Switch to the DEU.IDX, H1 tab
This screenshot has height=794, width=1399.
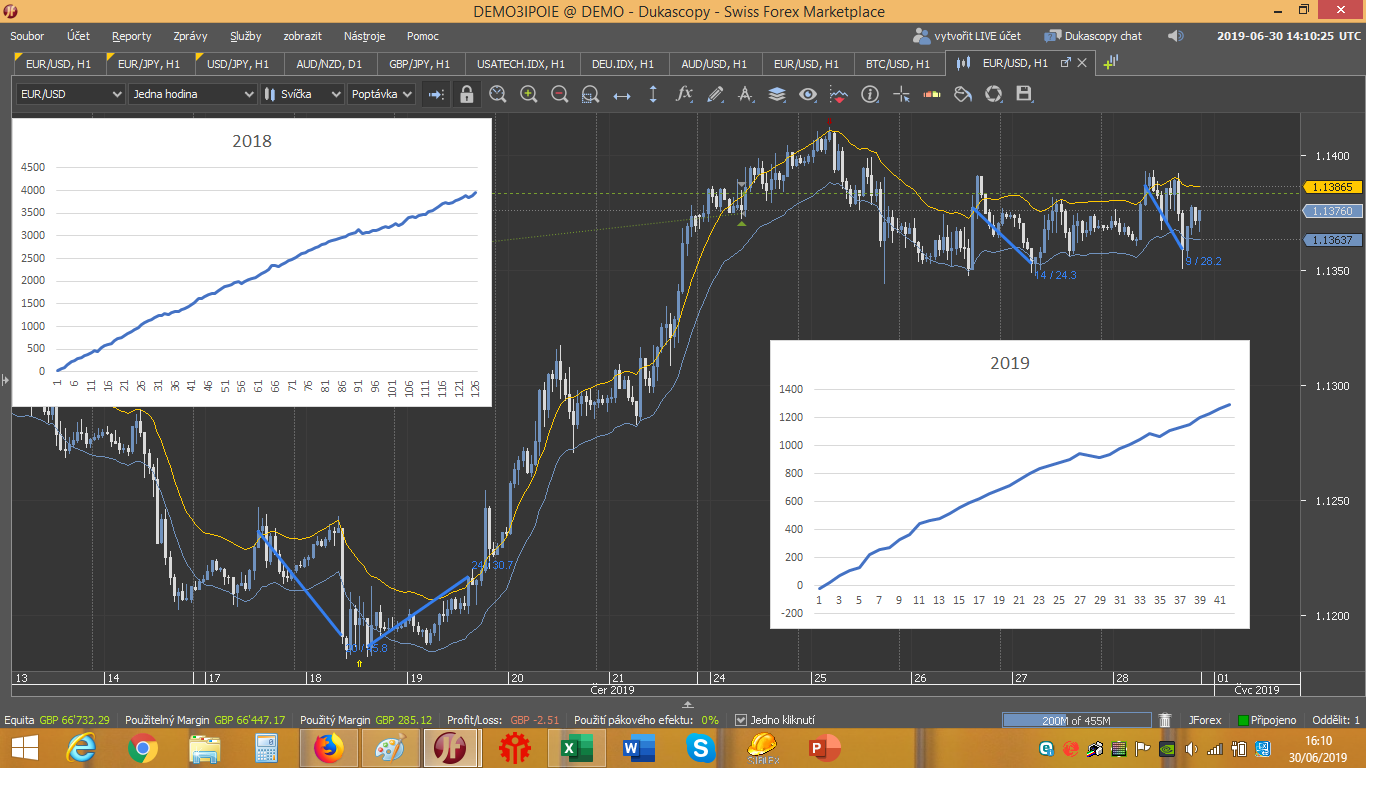coord(623,63)
